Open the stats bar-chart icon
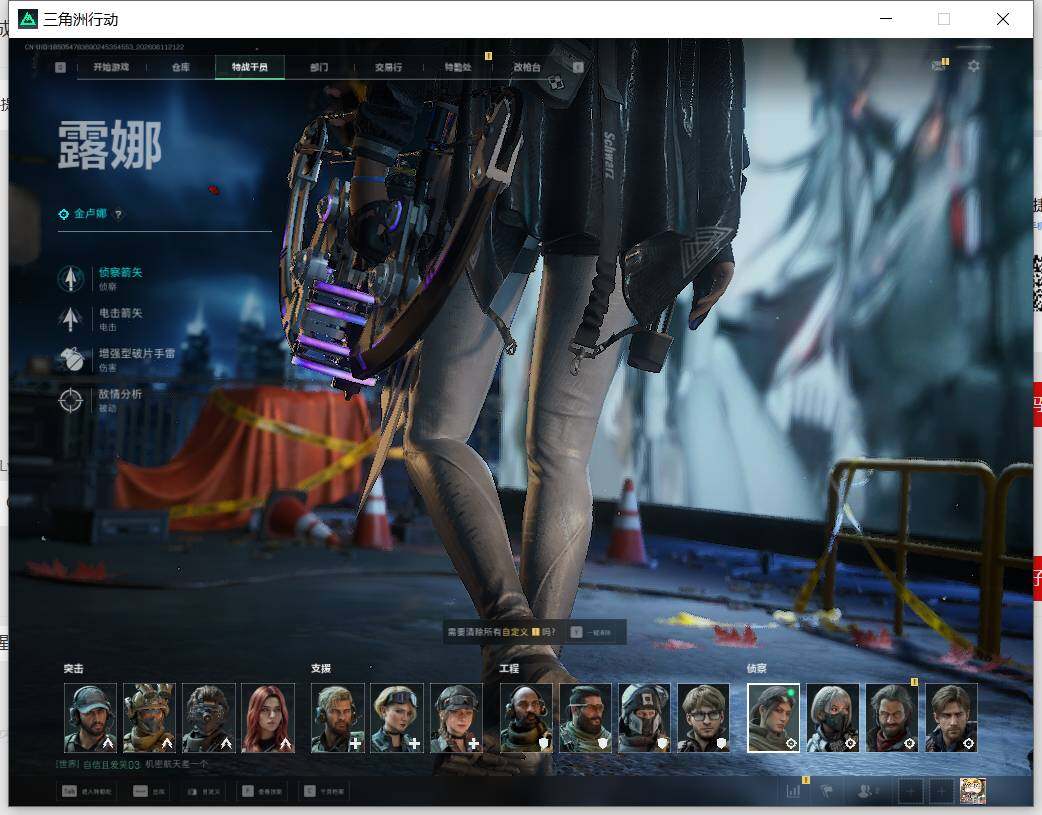Screen dimensions: 1042x815 793,790
